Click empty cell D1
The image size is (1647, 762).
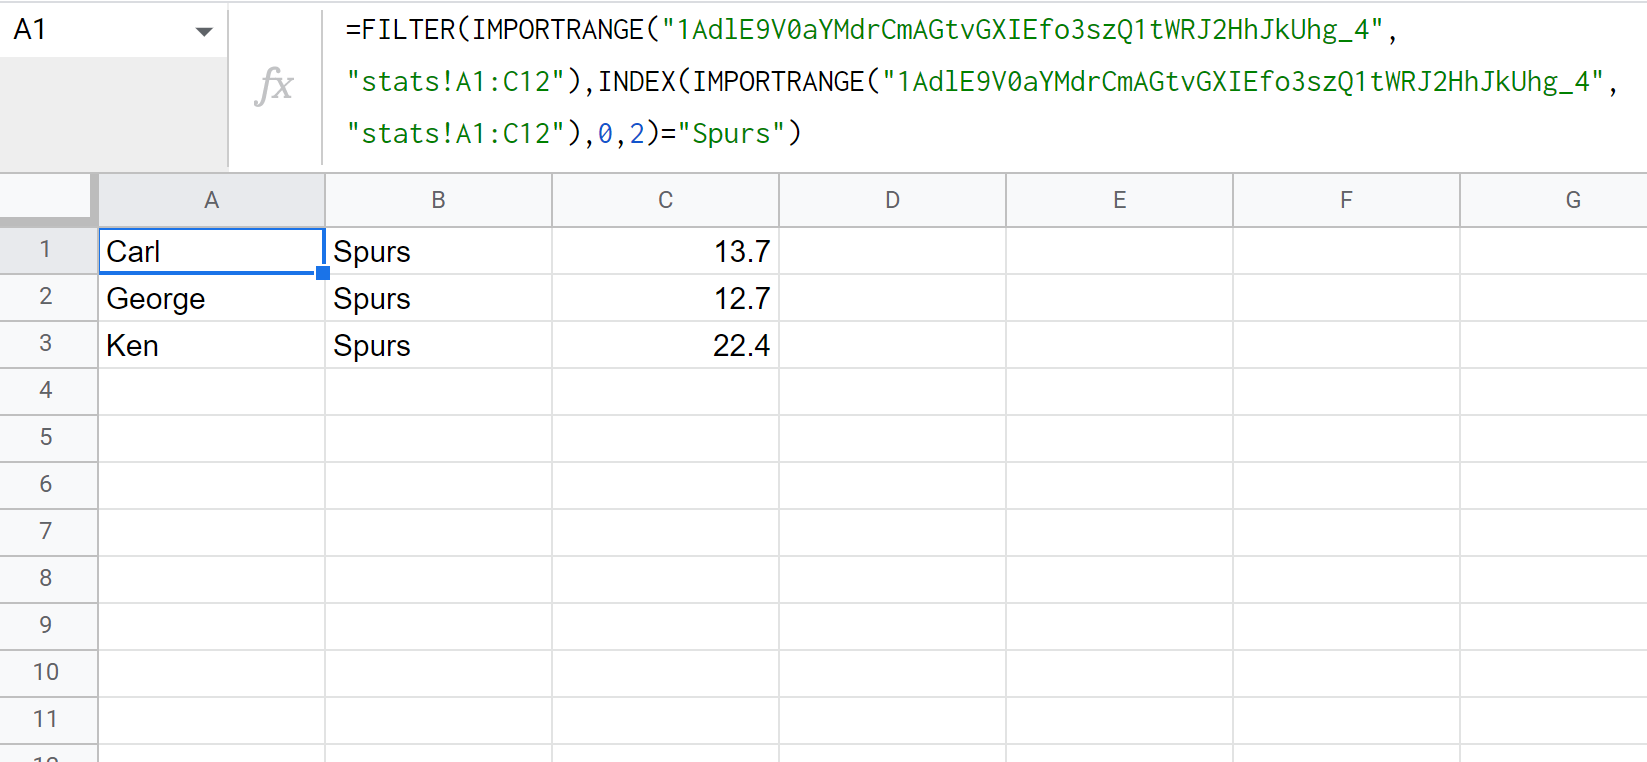click(x=893, y=251)
